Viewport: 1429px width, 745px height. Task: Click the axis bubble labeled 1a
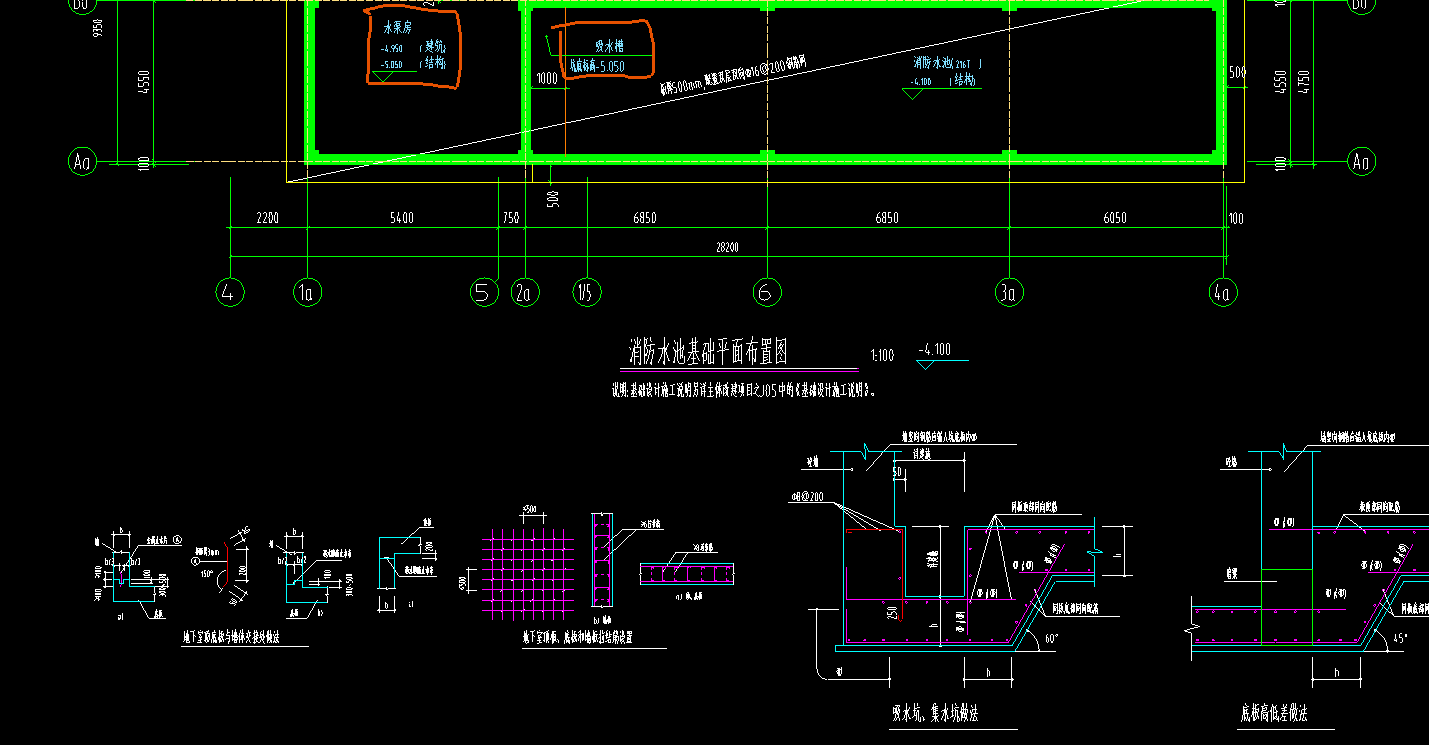307,292
